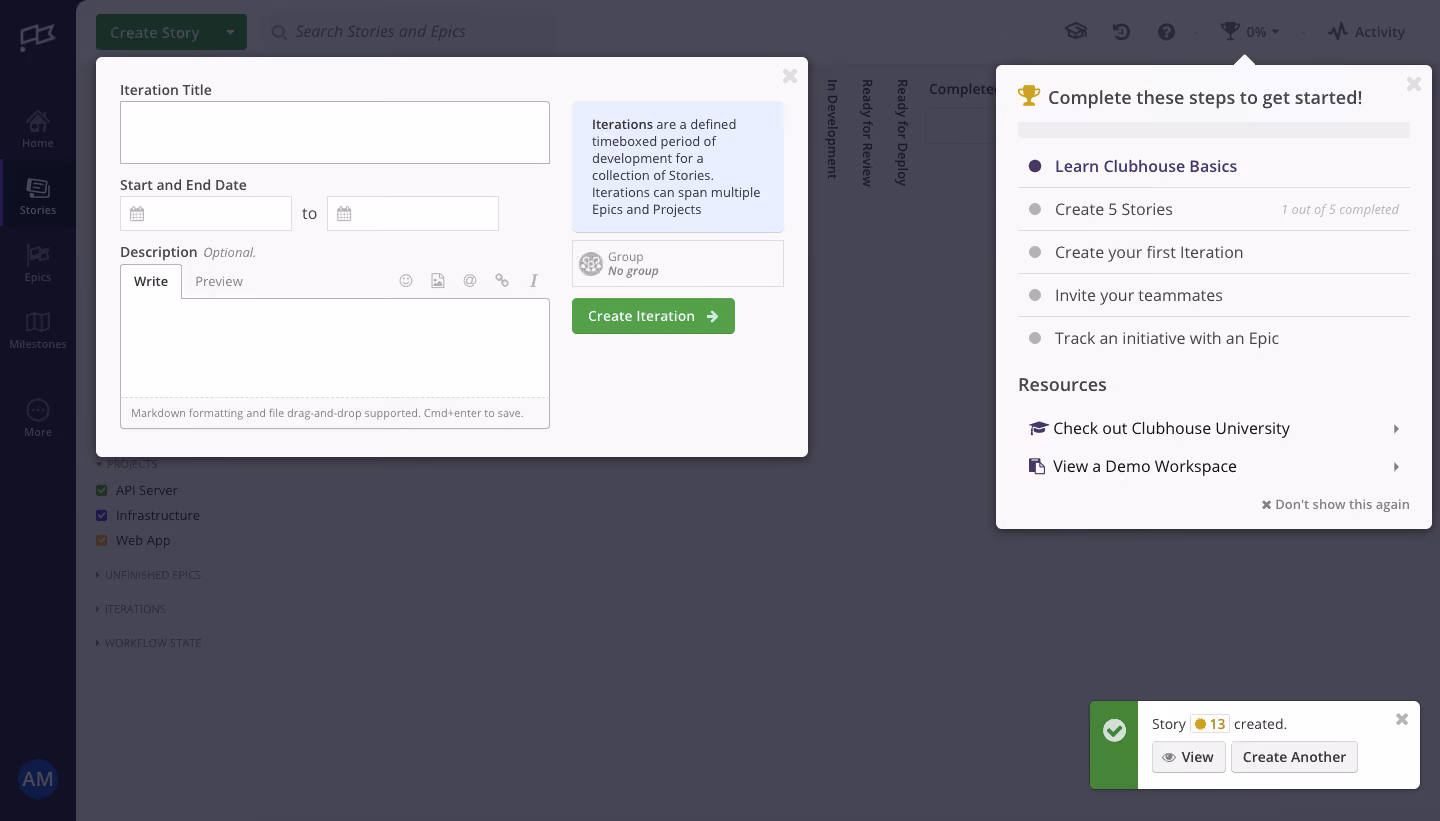This screenshot has width=1440, height=821.
Task: Open the Home sidebar icon
Action: 38,129
